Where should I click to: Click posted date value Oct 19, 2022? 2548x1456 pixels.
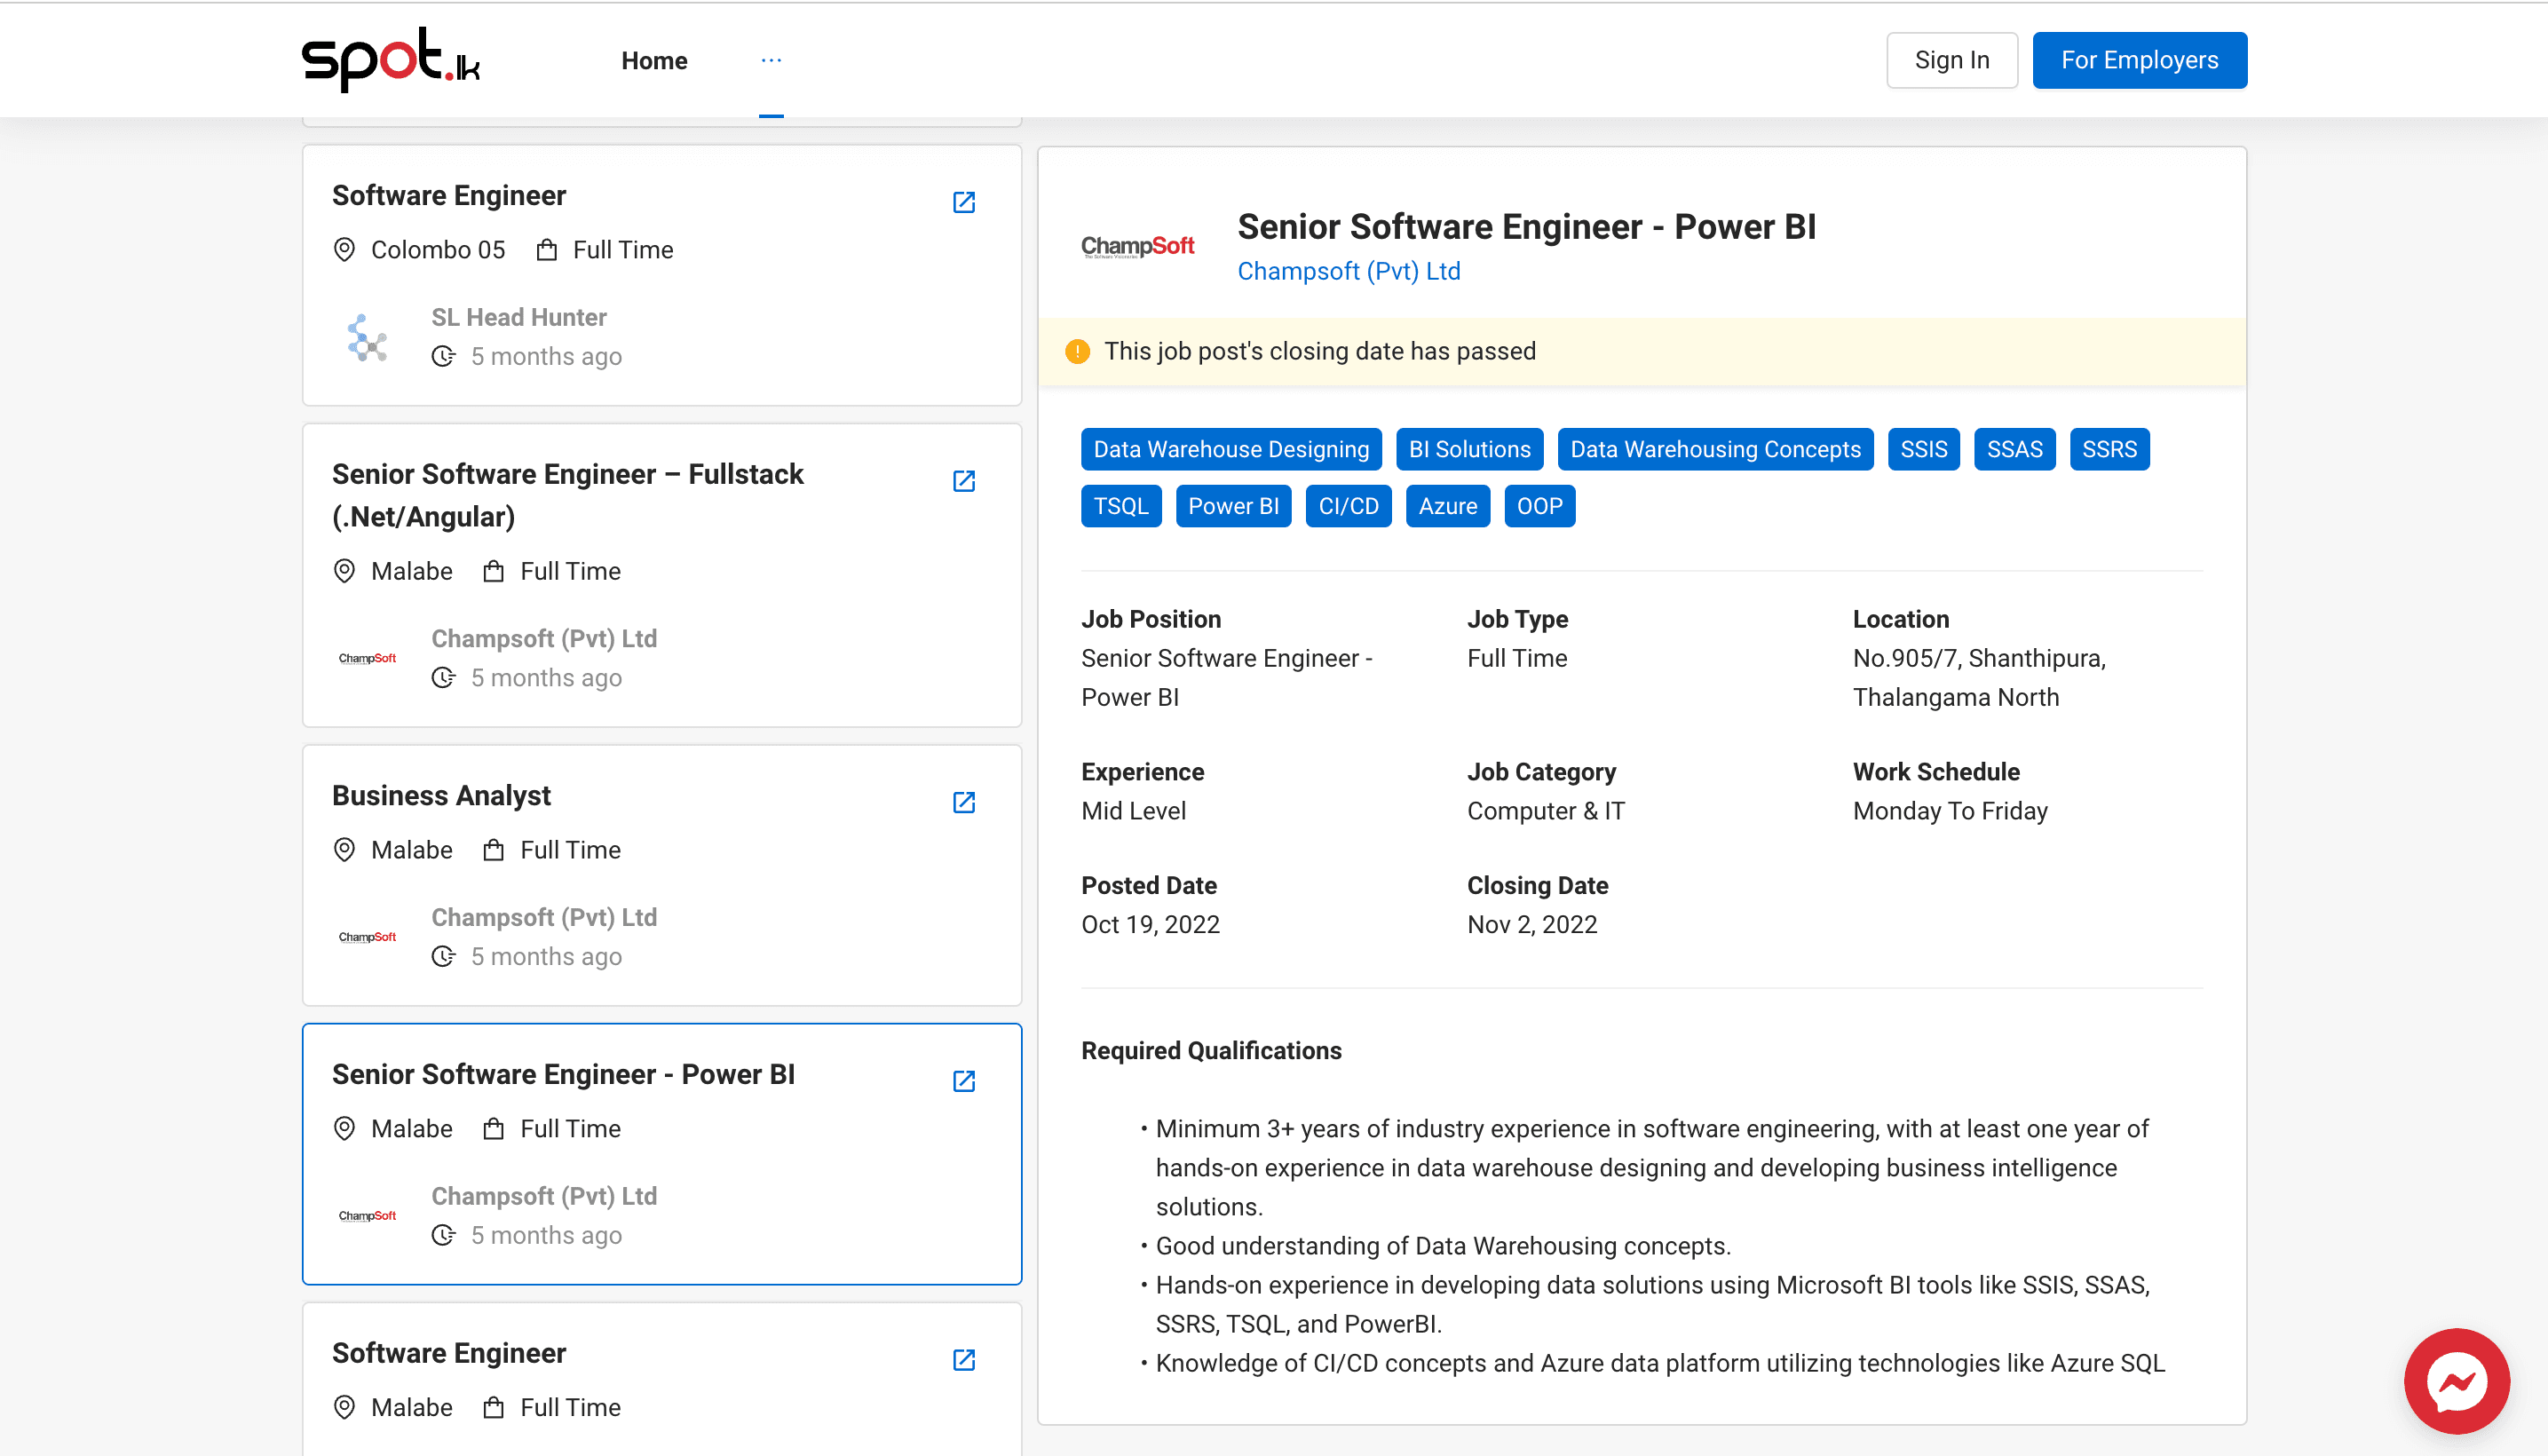[1150, 925]
